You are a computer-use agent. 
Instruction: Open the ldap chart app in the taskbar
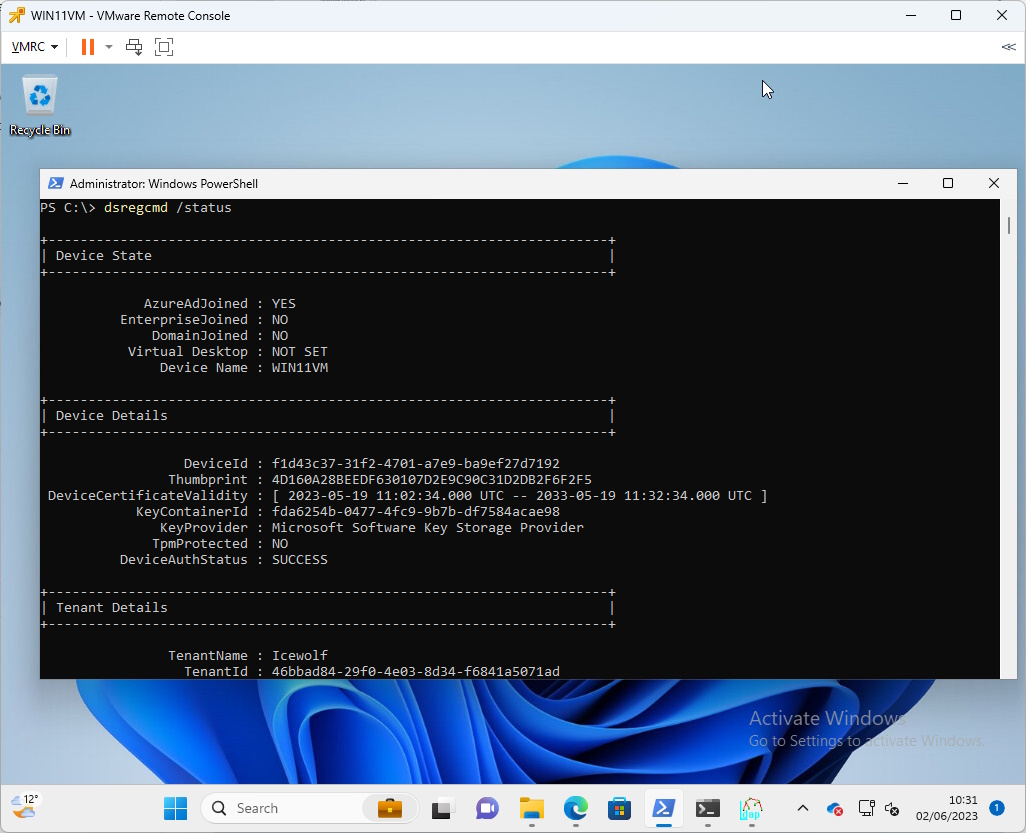pyautogui.click(x=751, y=809)
